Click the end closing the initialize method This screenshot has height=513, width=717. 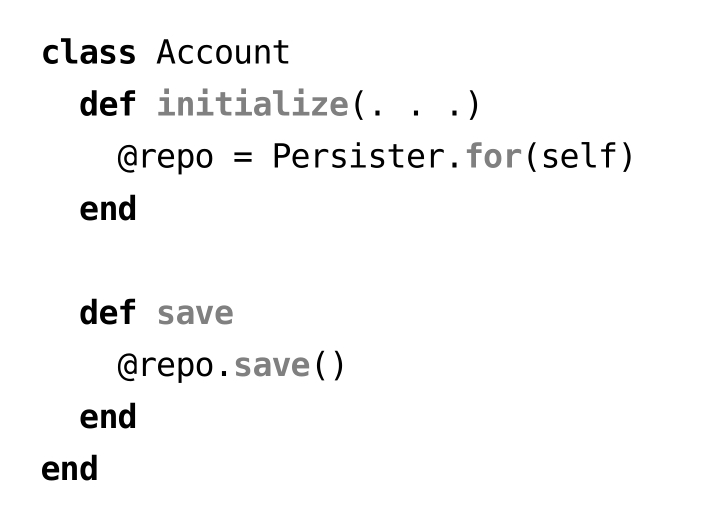(107, 209)
